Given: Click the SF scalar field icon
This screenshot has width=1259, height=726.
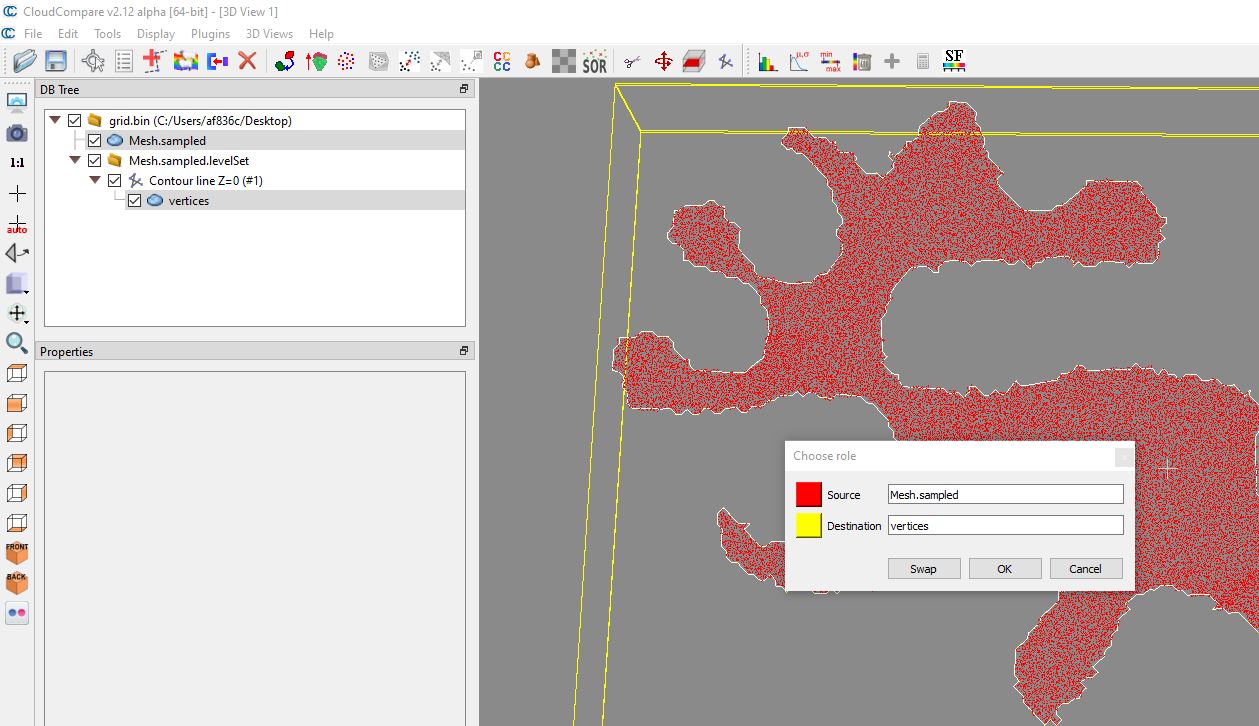Looking at the screenshot, I should click(x=954, y=62).
